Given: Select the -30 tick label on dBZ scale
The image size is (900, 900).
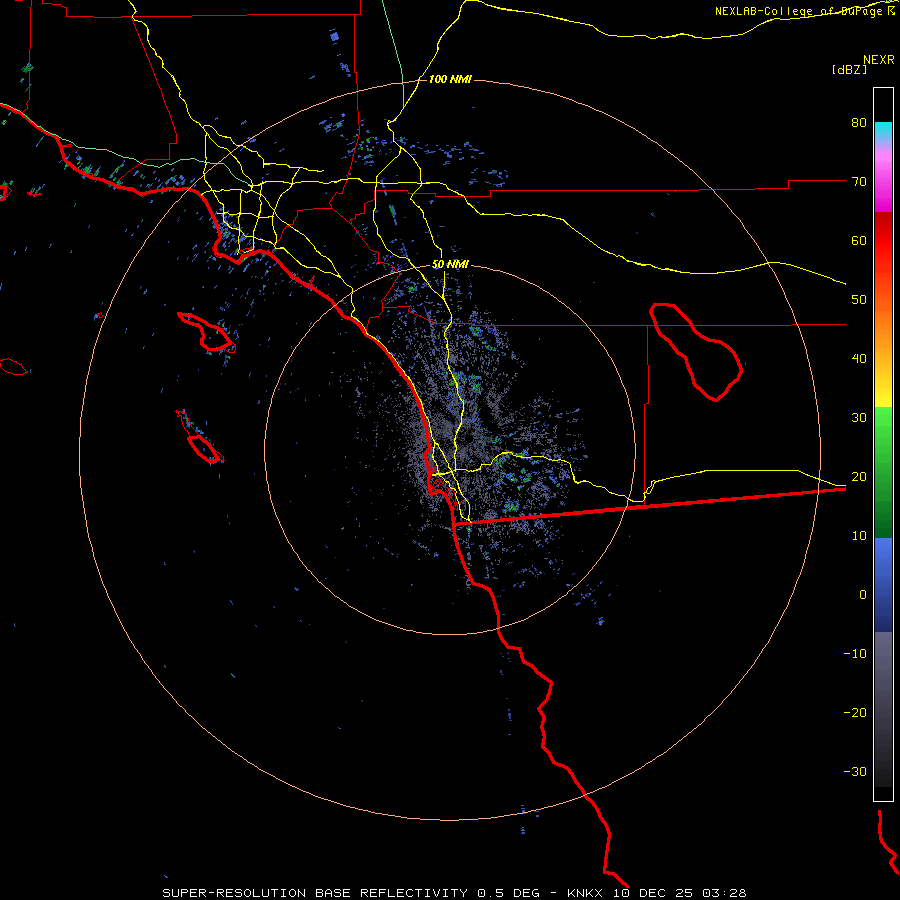Looking at the screenshot, I should coord(855,771).
